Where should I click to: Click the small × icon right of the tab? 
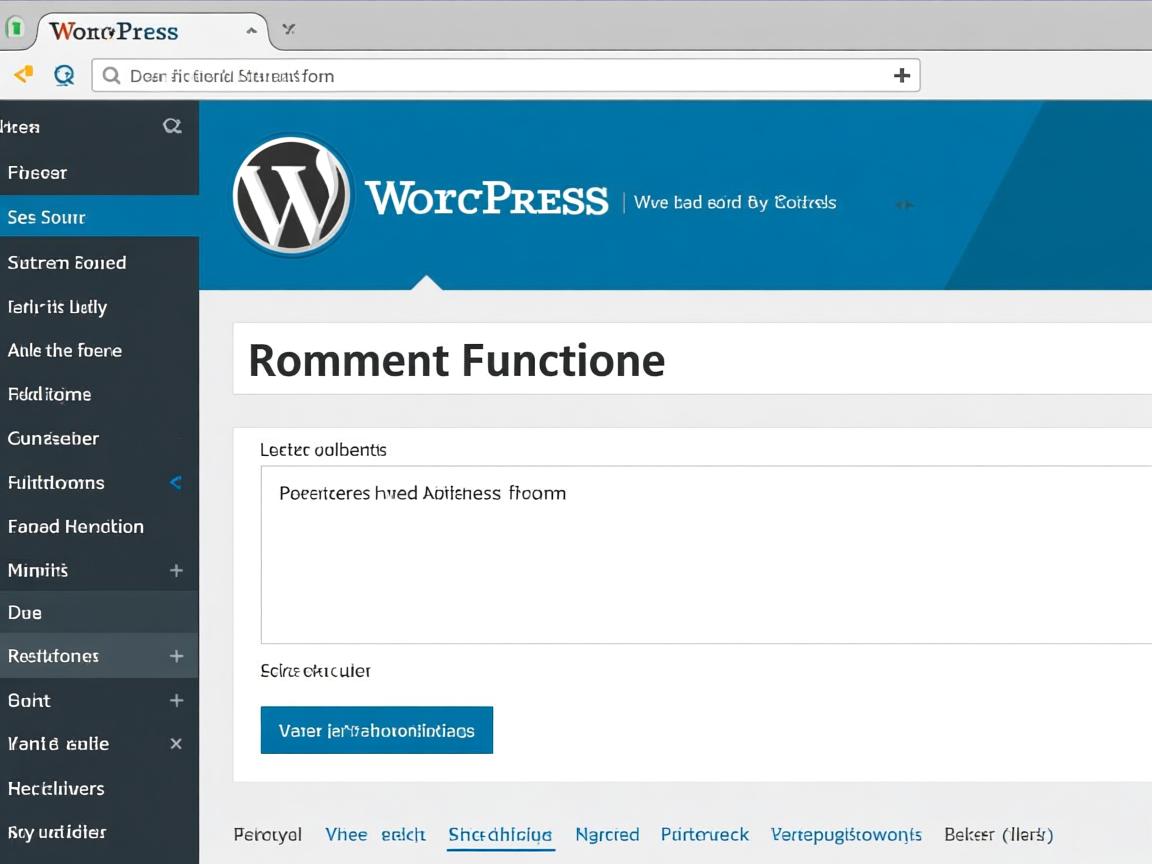[x=288, y=30]
